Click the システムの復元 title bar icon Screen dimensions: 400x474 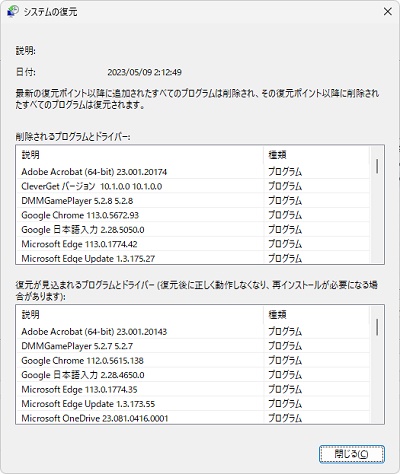click(13, 11)
